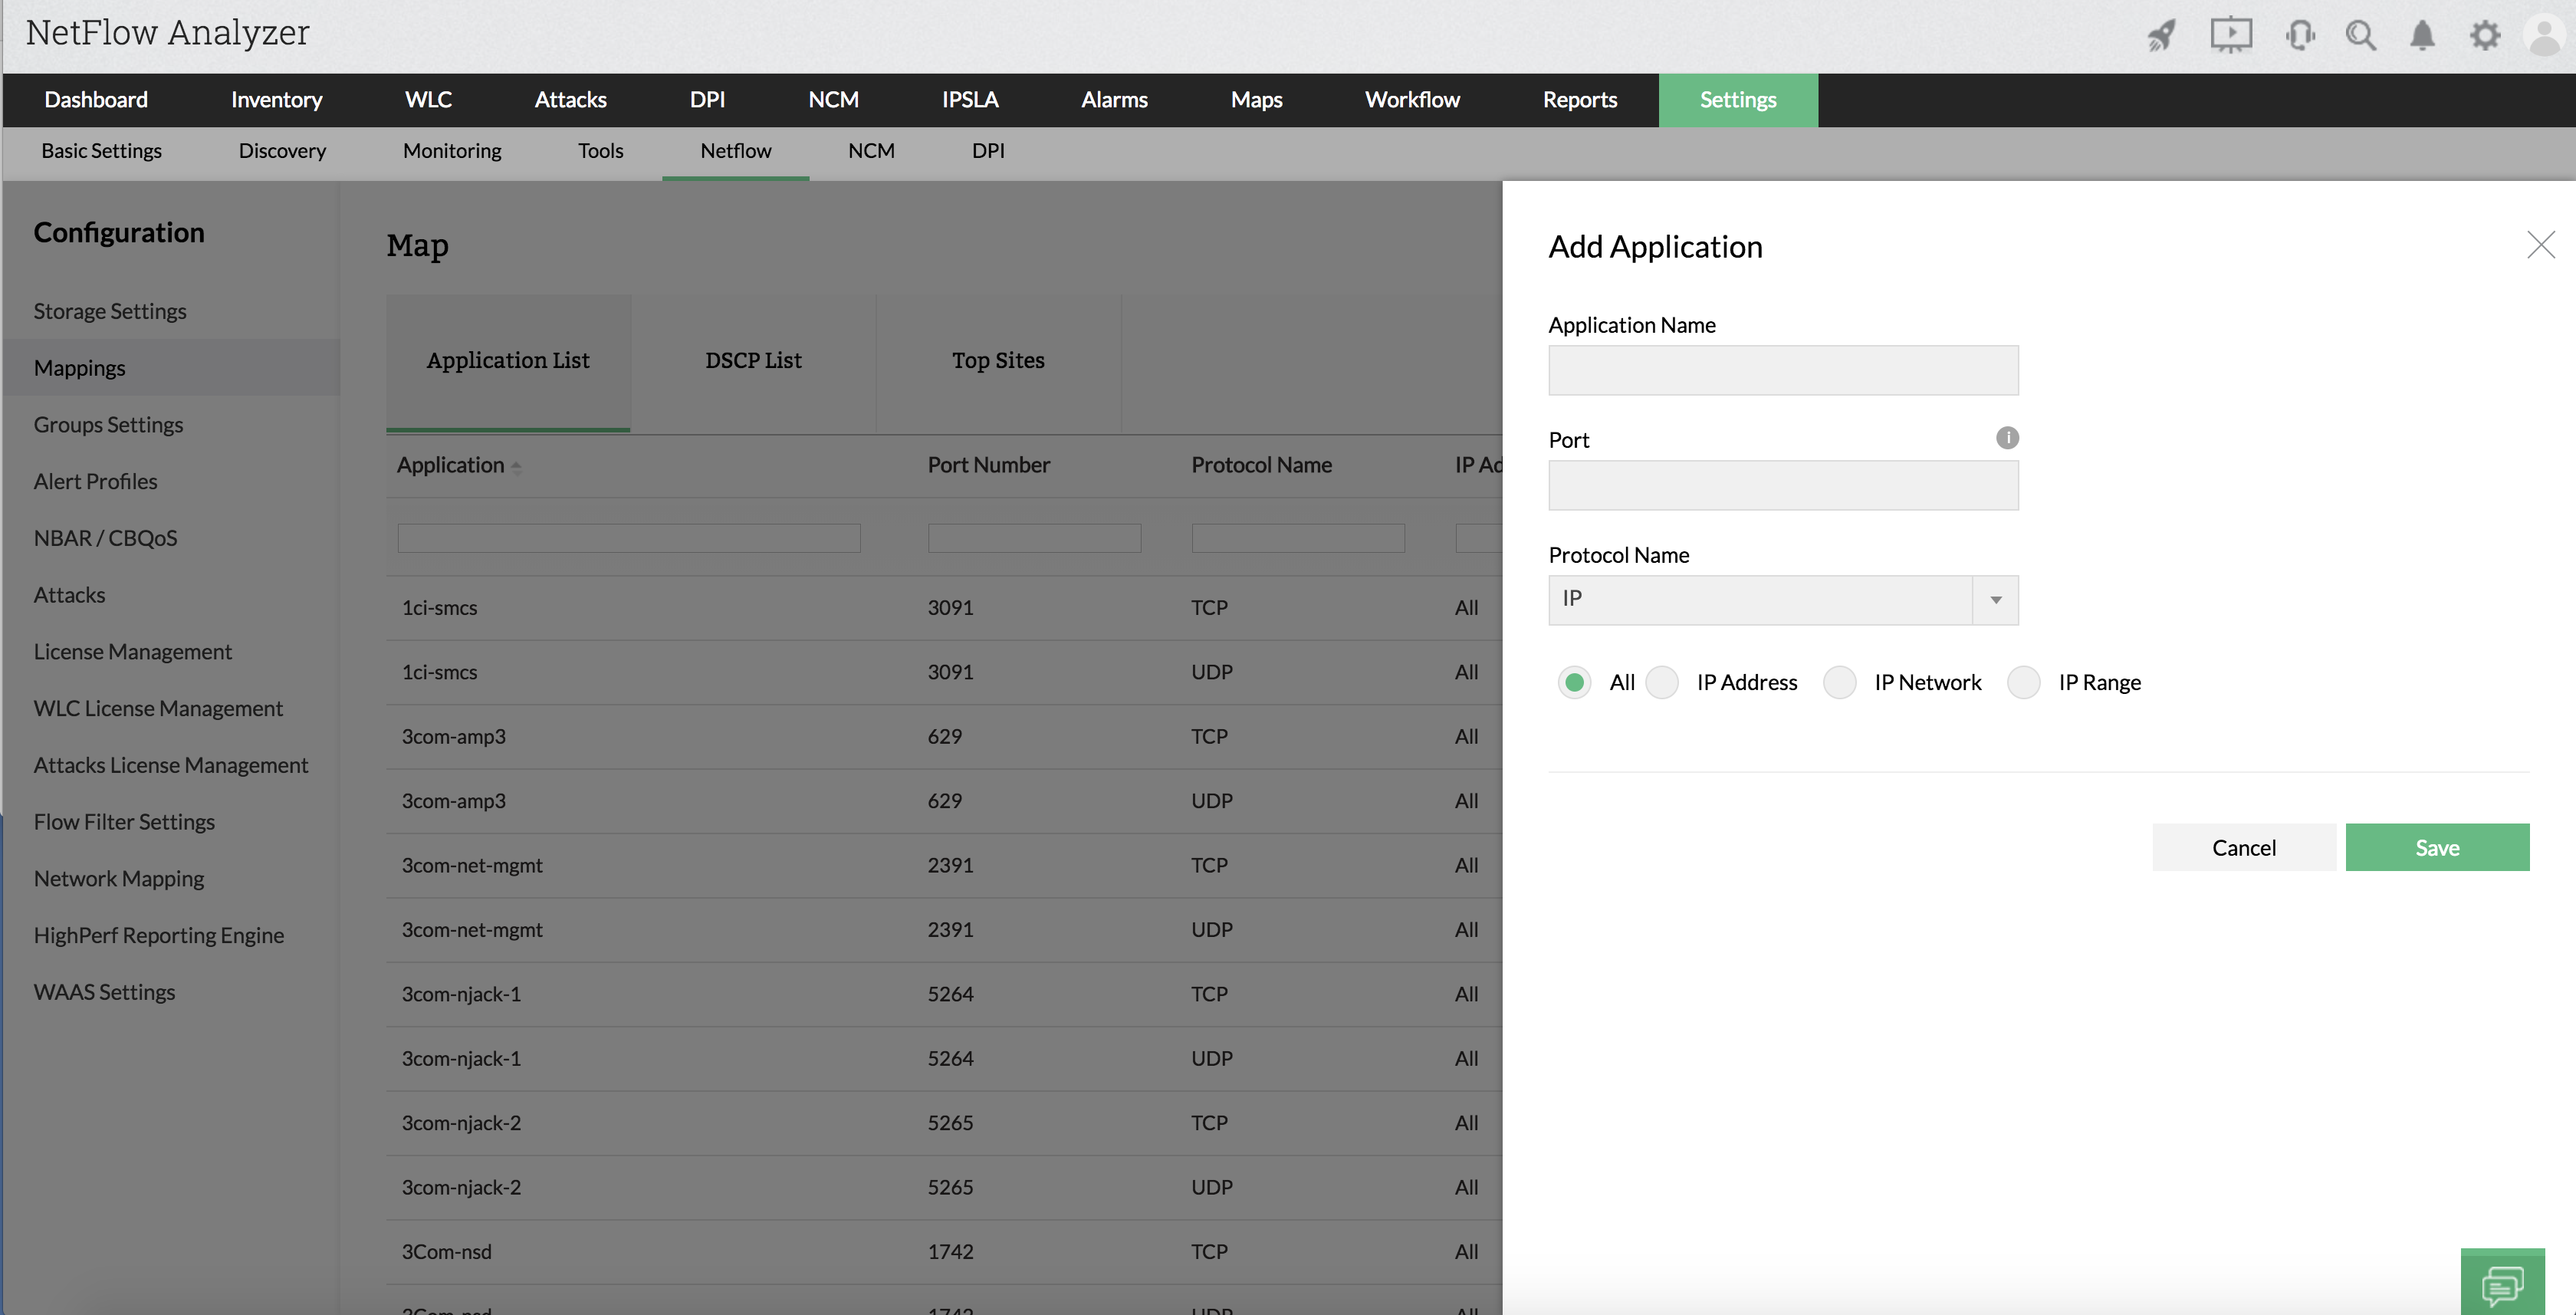Sort by the Application column header
Viewport: 2576px width, 1315px height.
451,465
